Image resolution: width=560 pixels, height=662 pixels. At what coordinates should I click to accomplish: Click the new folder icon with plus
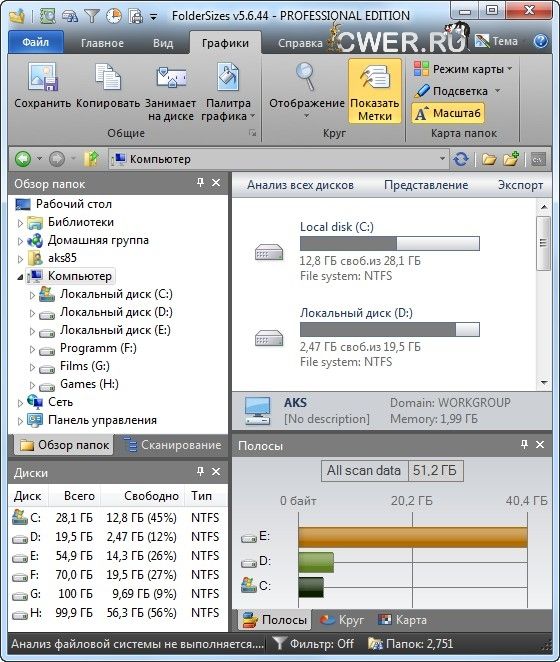(511, 159)
